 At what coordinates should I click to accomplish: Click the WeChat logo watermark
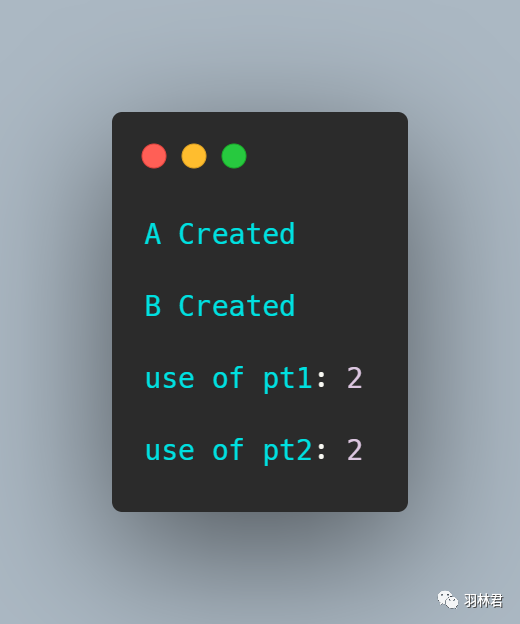[x=448, y=600]
